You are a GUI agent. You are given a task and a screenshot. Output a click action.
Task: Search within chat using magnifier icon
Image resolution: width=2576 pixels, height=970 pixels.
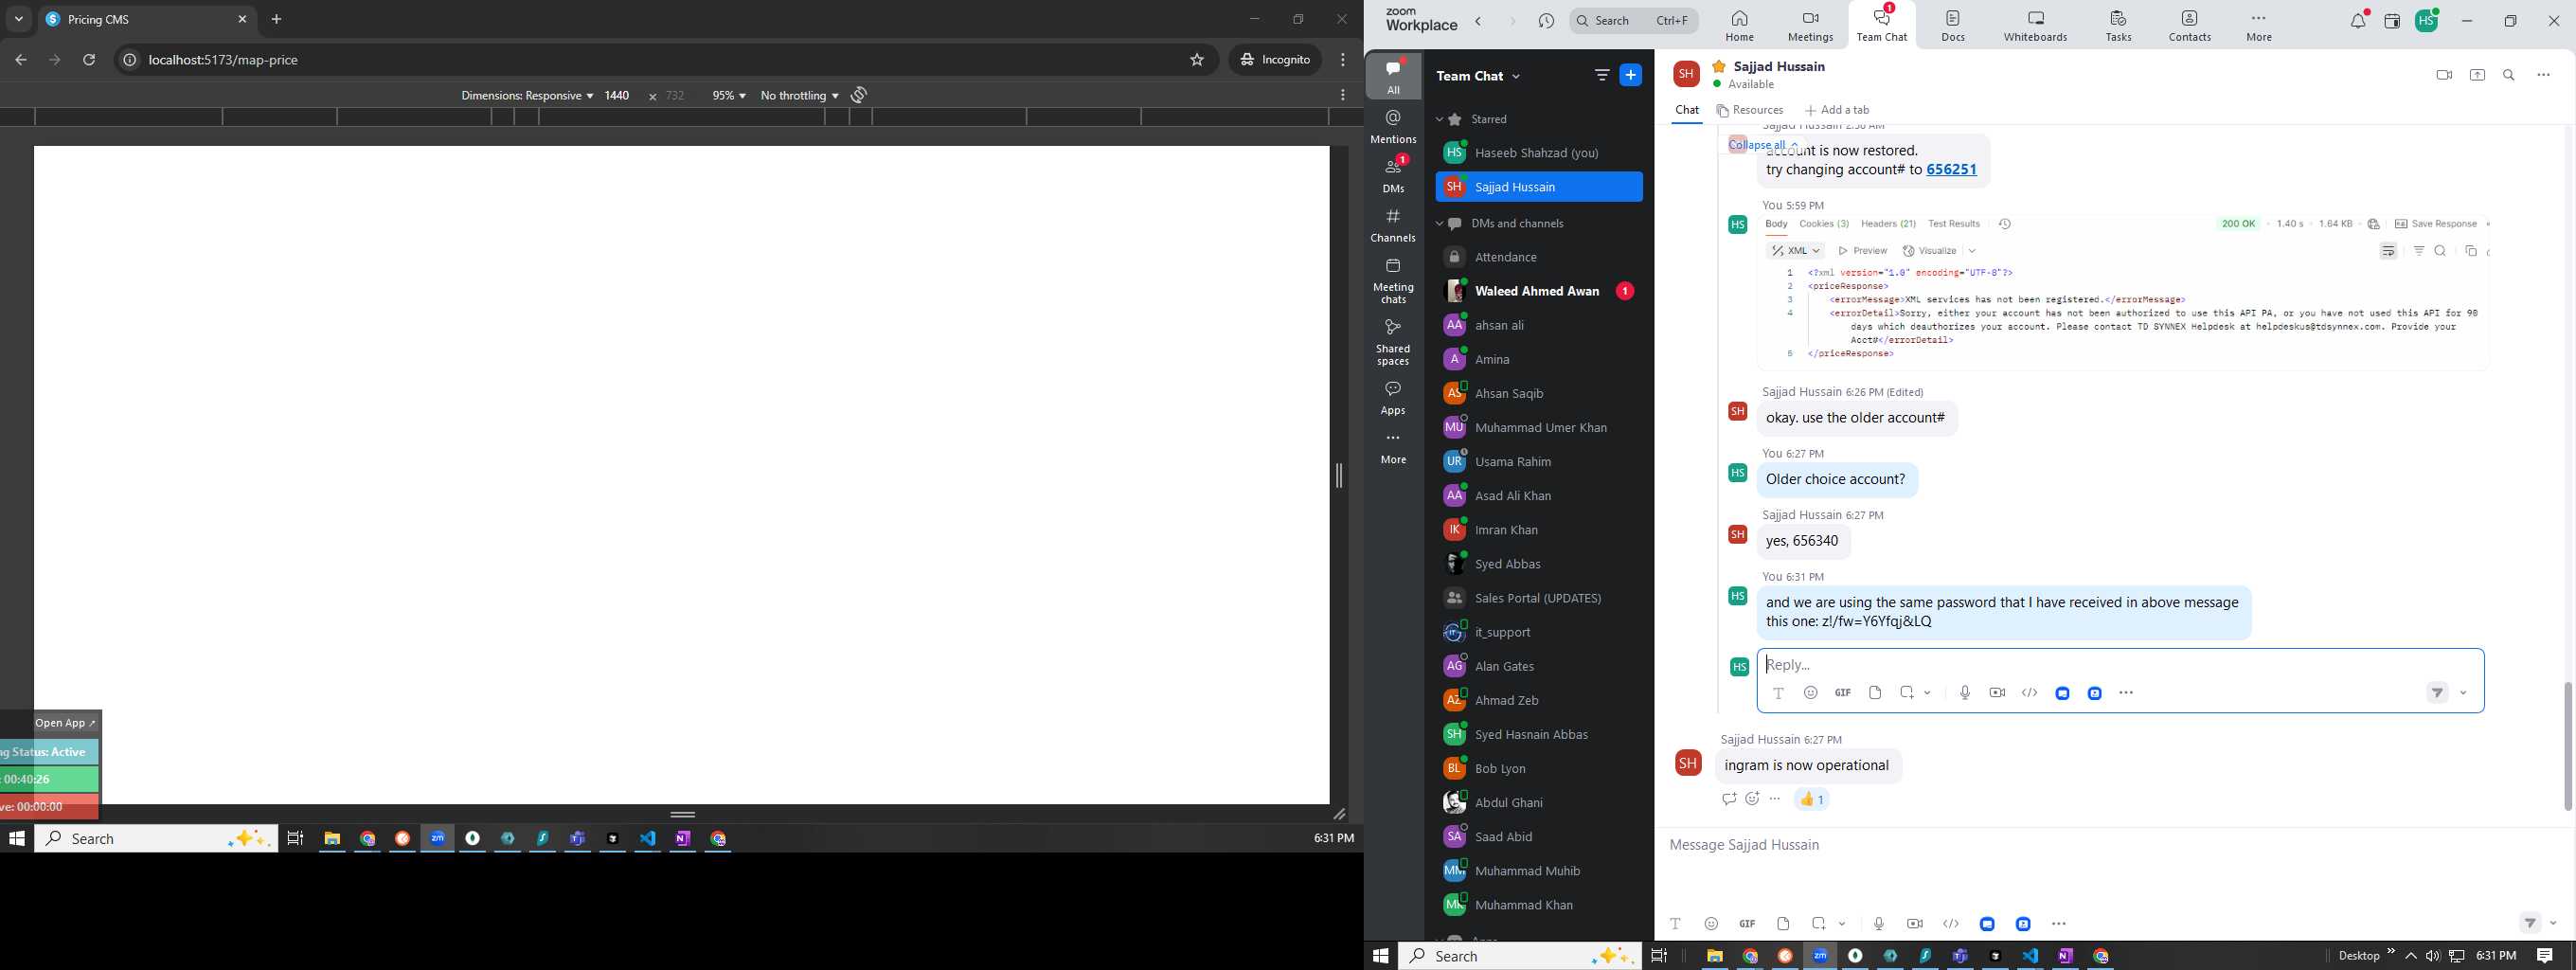tap(2509, 75)
